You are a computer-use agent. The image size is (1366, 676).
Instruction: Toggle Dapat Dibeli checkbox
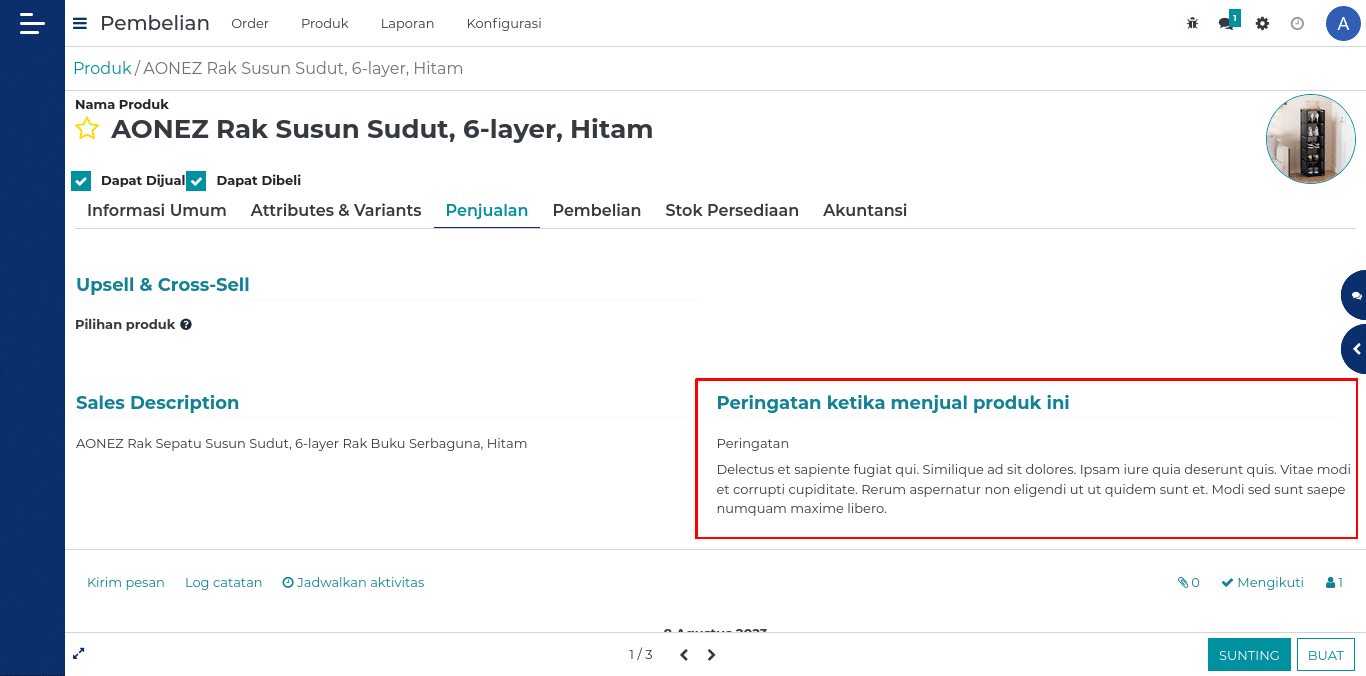tap(196, 181)
